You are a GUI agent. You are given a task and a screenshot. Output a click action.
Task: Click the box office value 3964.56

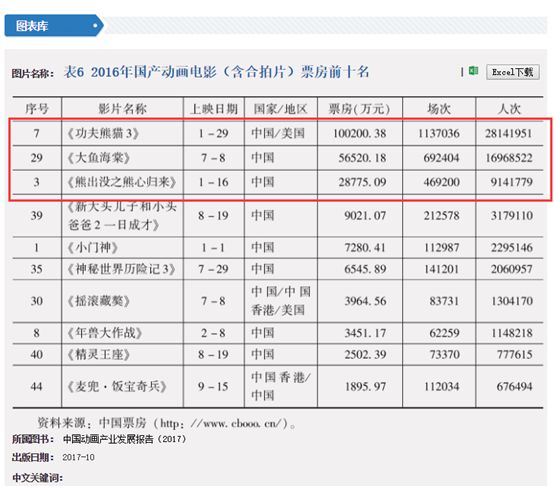(365, 301)
